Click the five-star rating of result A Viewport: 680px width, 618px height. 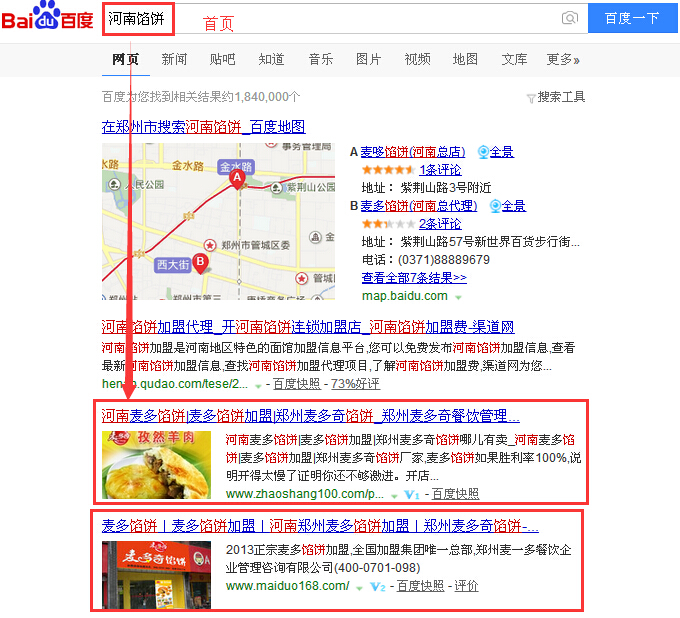[x=388, y=170]
